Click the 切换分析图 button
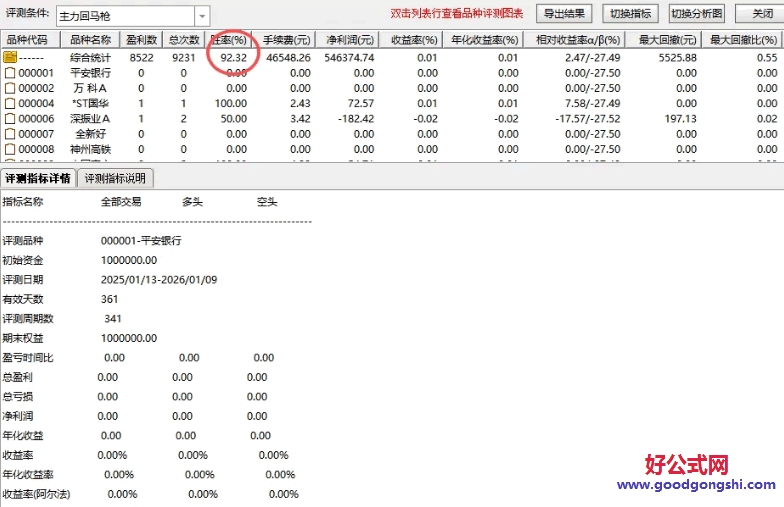Screen dimensions: 784x507 697,14
